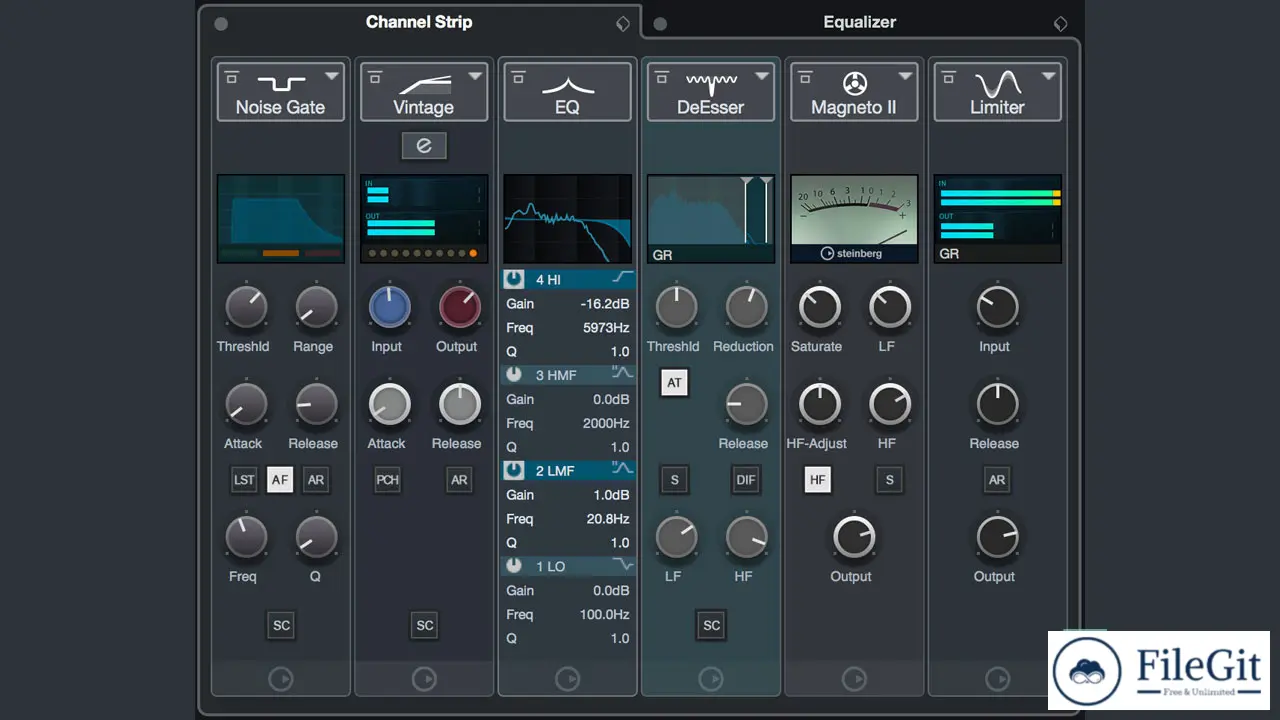The image size is (1280, 720).
Task: Open the Vintage compressor module dropdown arrow
Action: click(475, 76)
